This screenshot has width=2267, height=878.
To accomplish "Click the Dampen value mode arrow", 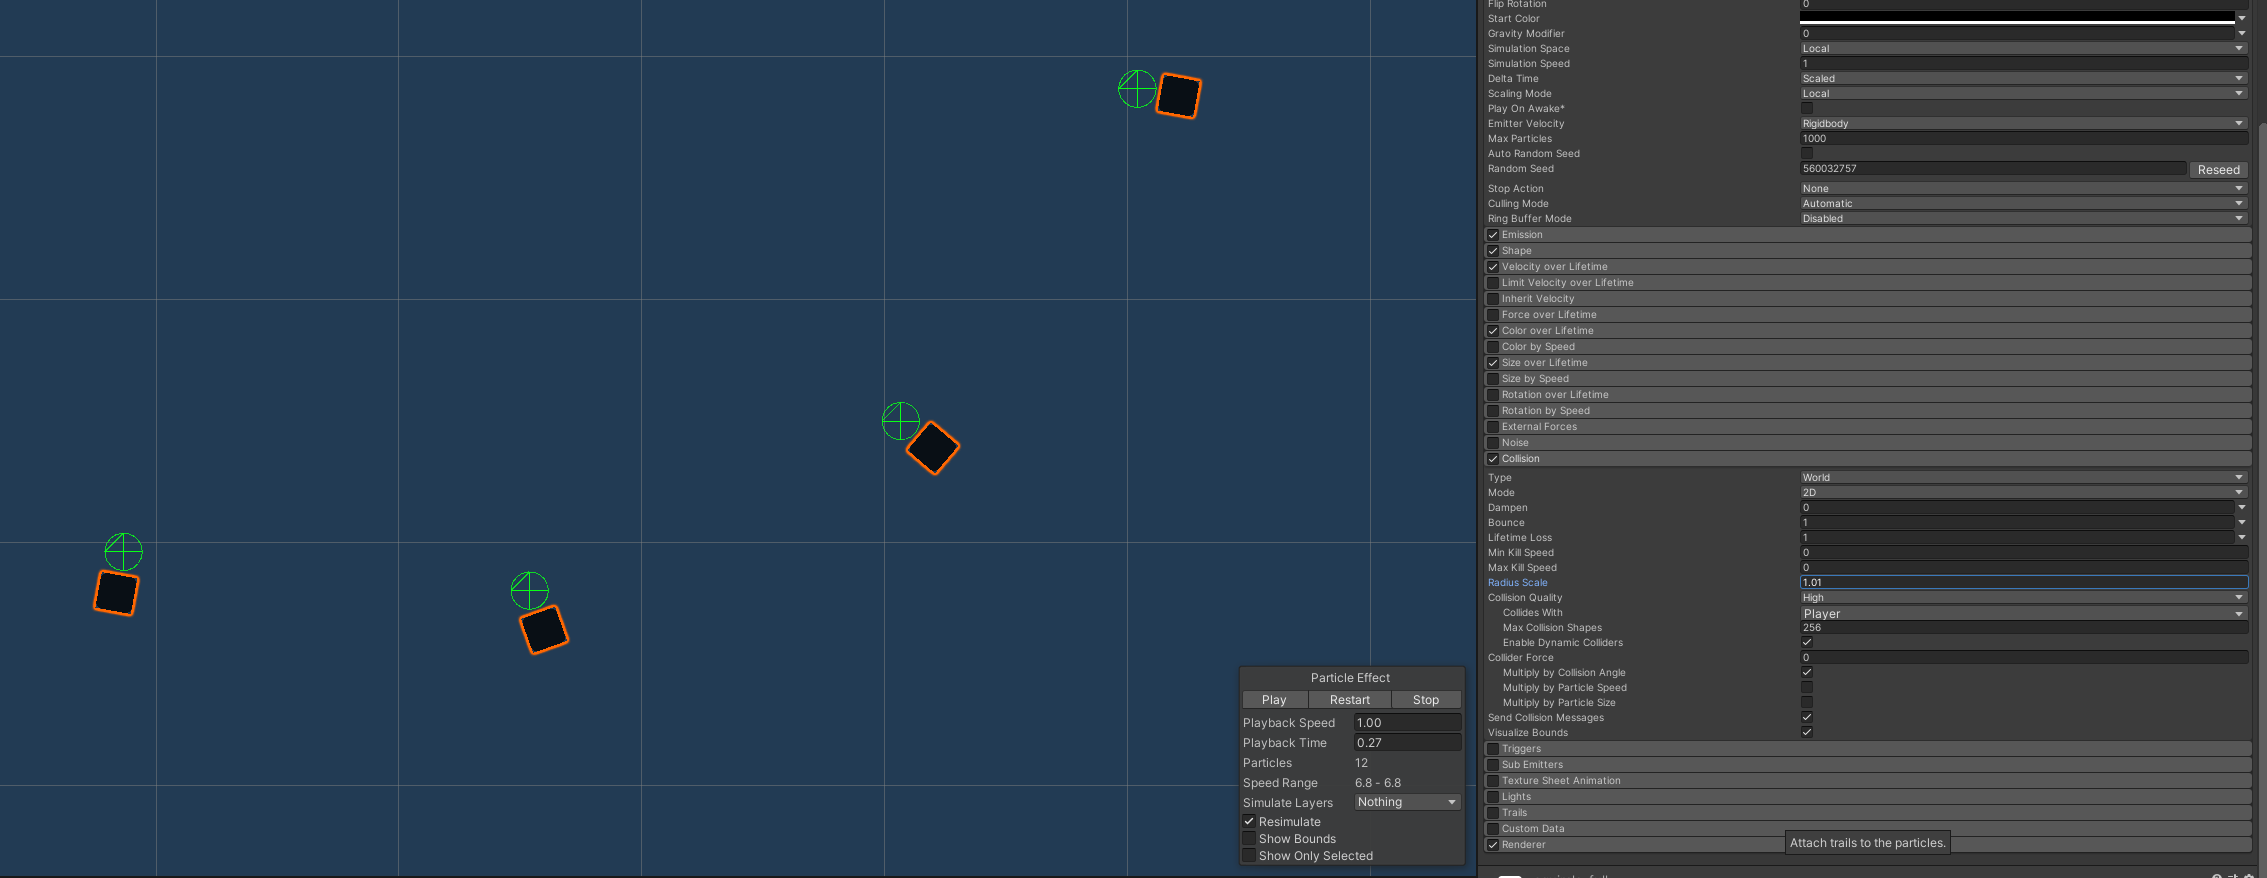I will [2241, 507].
